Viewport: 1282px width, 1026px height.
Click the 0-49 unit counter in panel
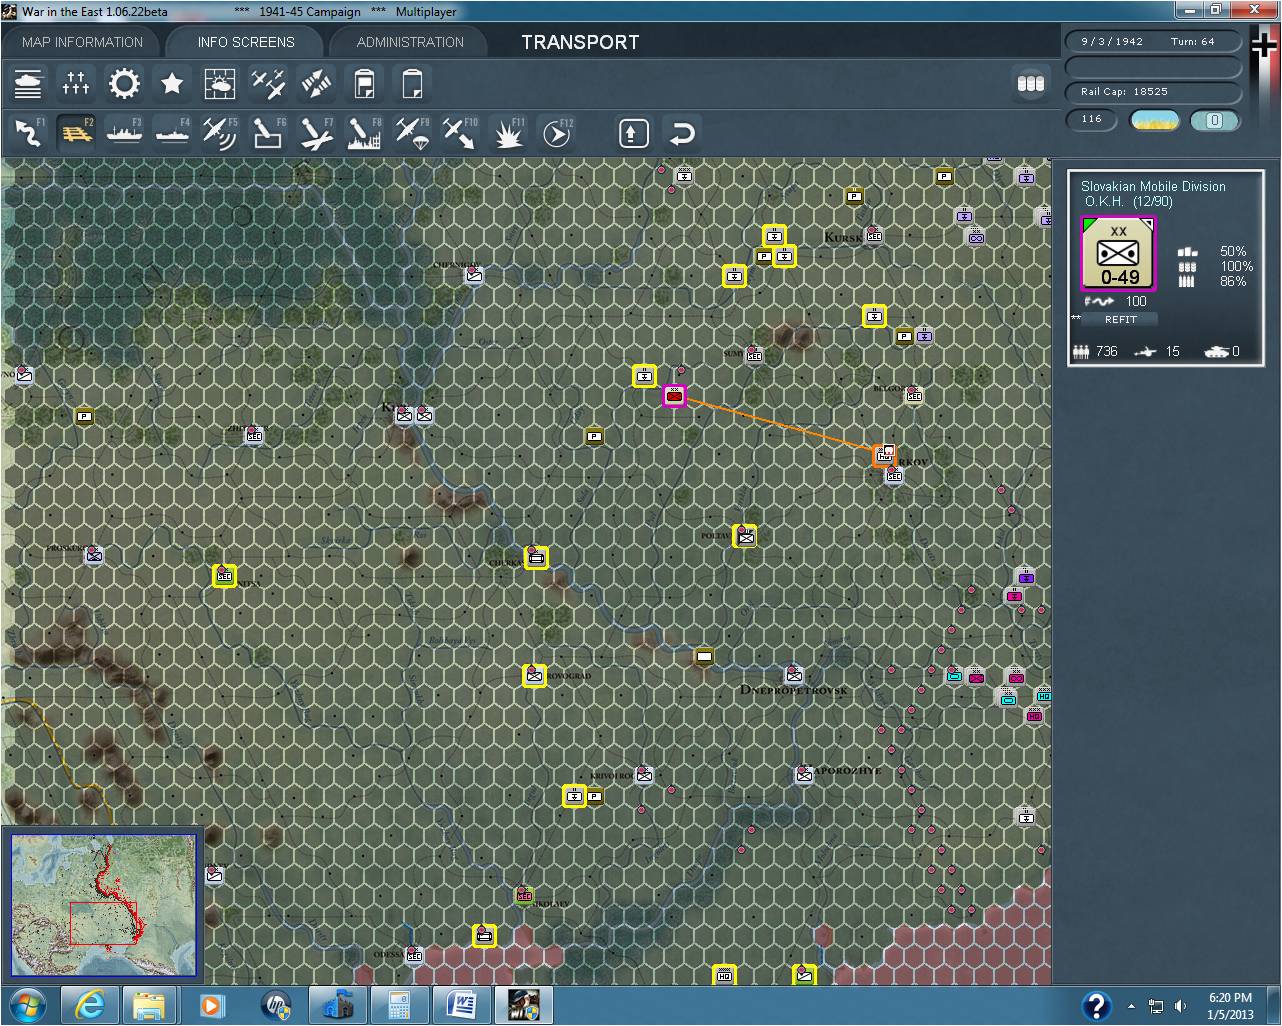(x=1118, y=254)
